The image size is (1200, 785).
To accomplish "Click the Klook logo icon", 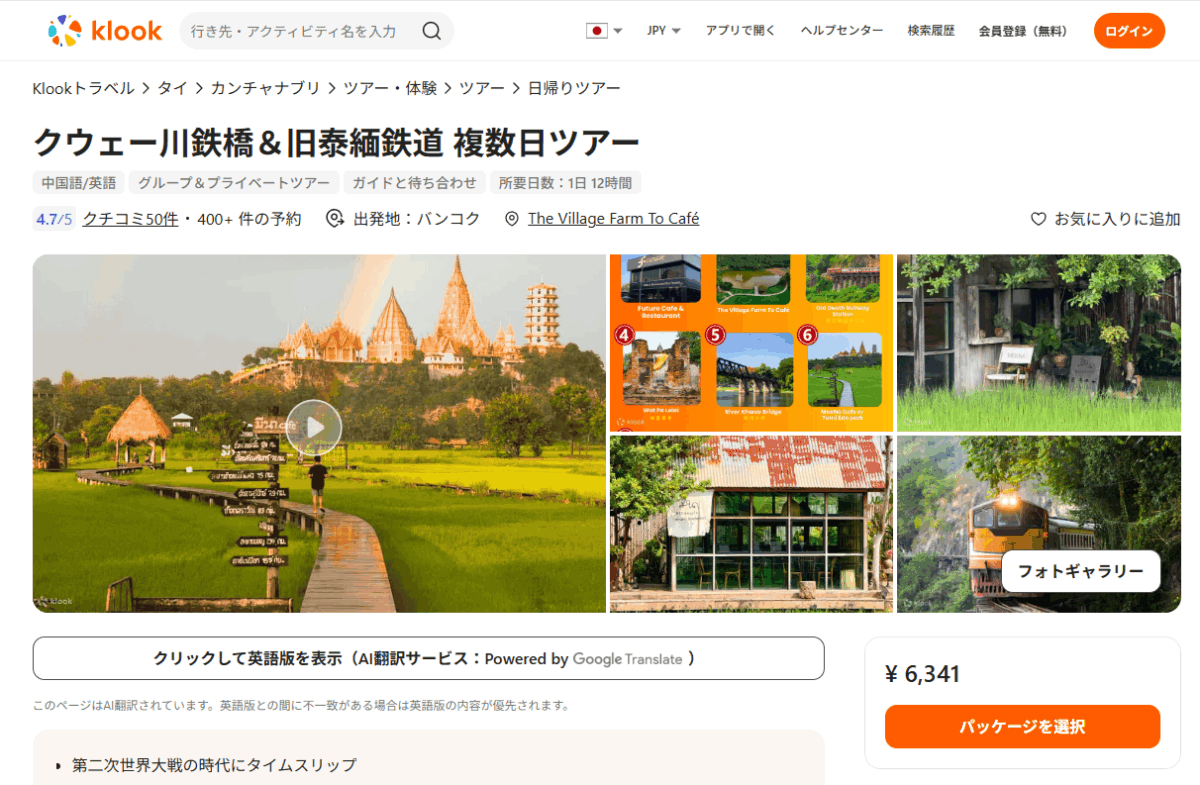I will pyautogui.click(x=66, y=31).
